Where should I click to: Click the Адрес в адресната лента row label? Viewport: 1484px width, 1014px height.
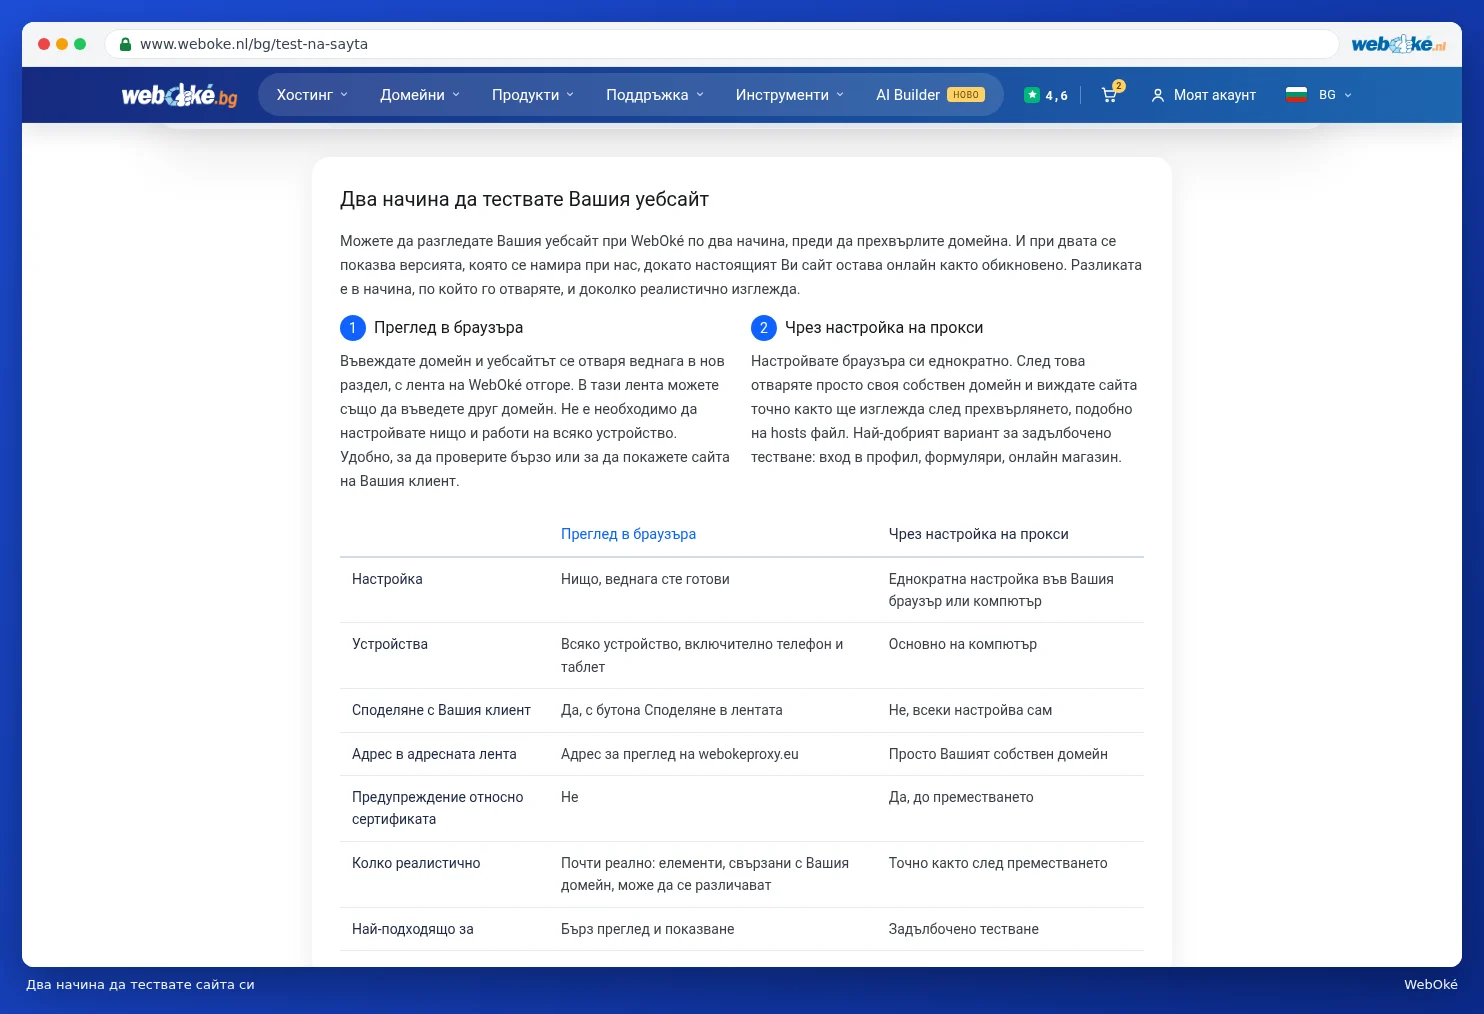tap(434, 754)
